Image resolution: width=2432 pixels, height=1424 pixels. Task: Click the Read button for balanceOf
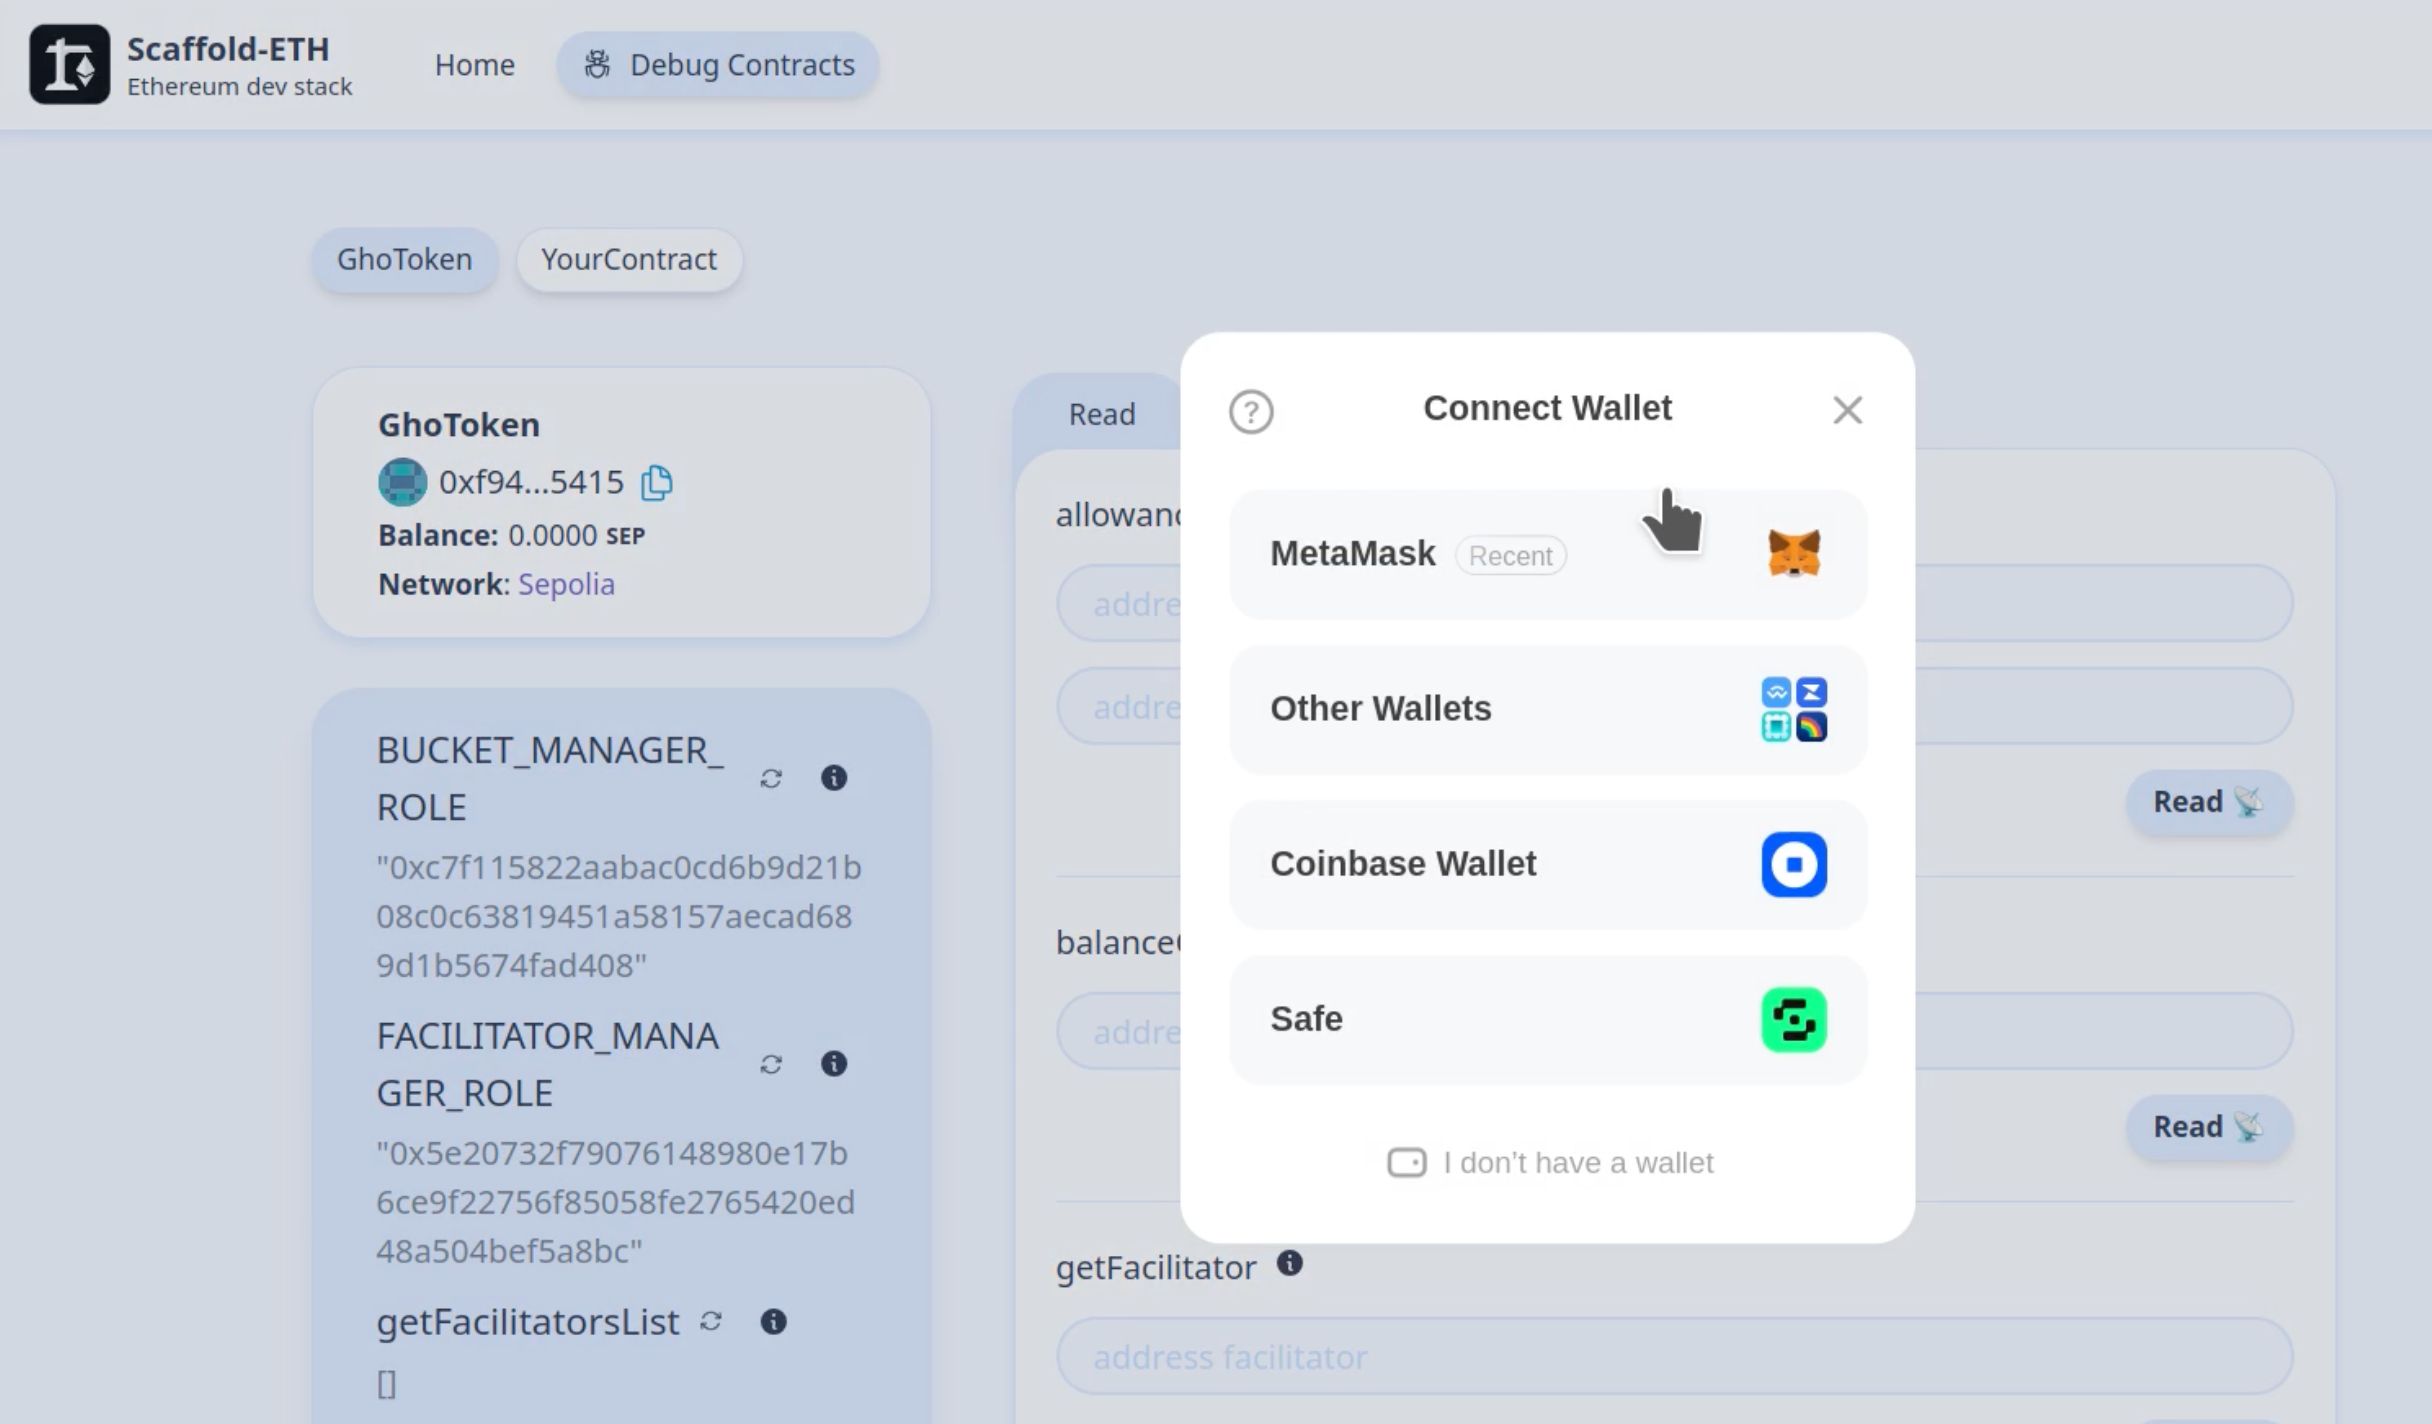(x=2209, y=1127)
